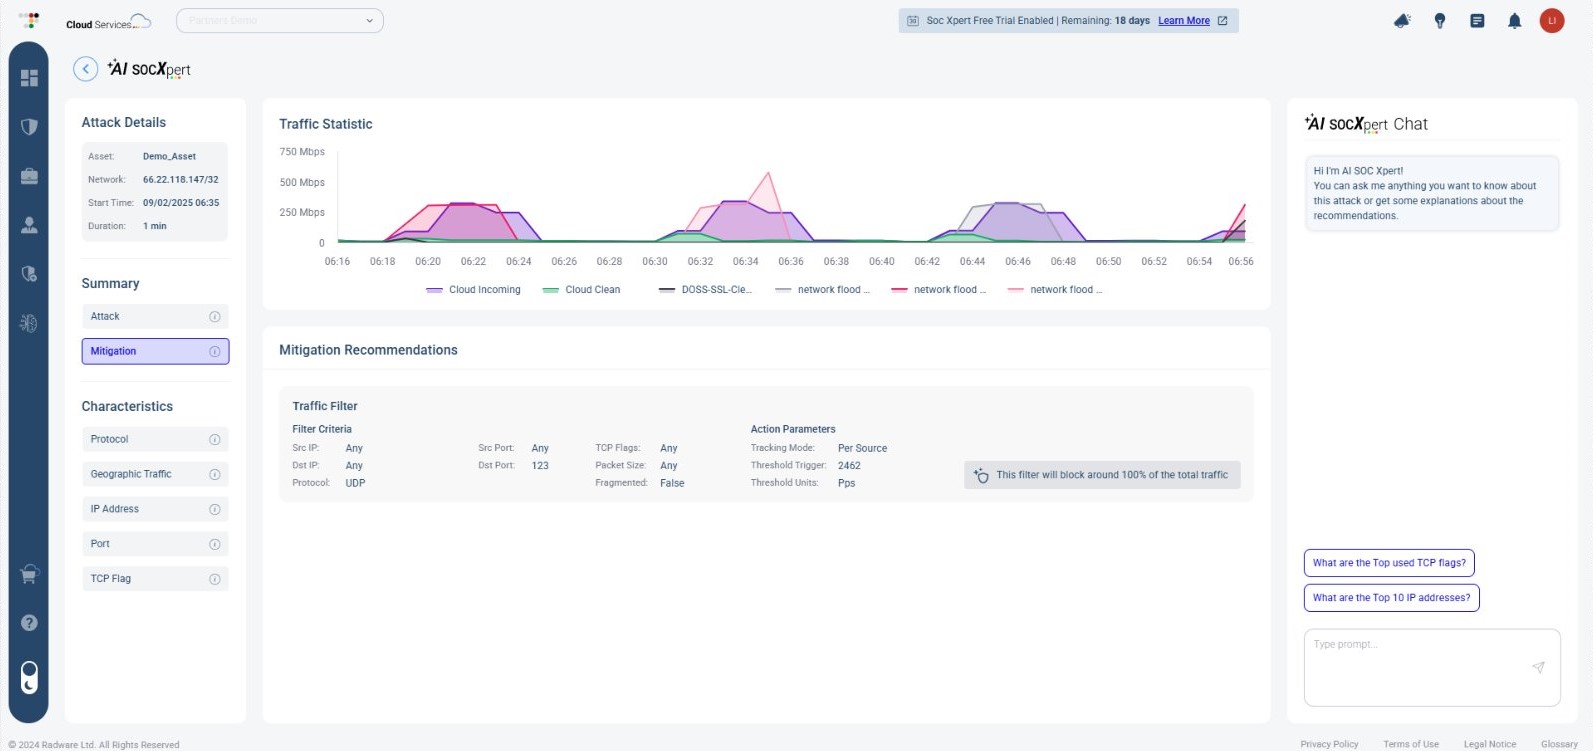Toggle the DOSS-SSL-Cle... legend series
This screenshot has height=751, width=1593.
tap(705, 290)
